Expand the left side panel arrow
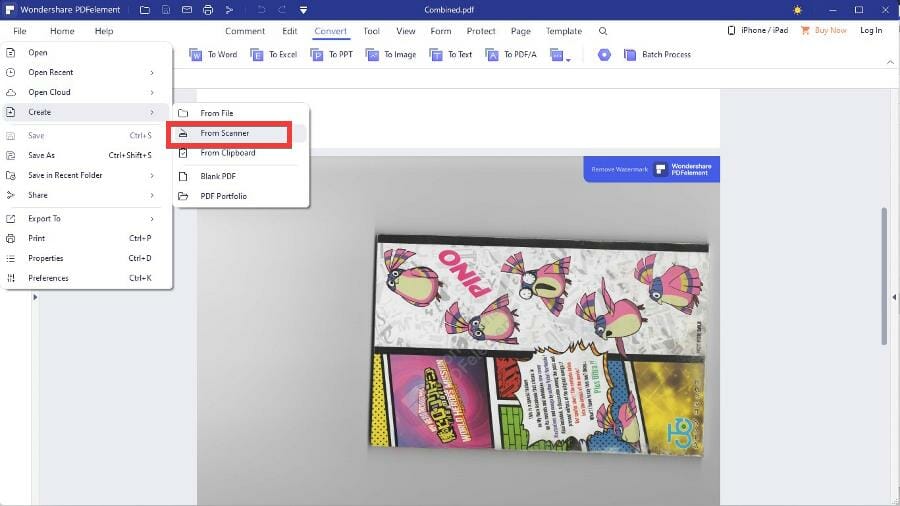The height and width of the screenshot is (506, 900). coord(35,297)
